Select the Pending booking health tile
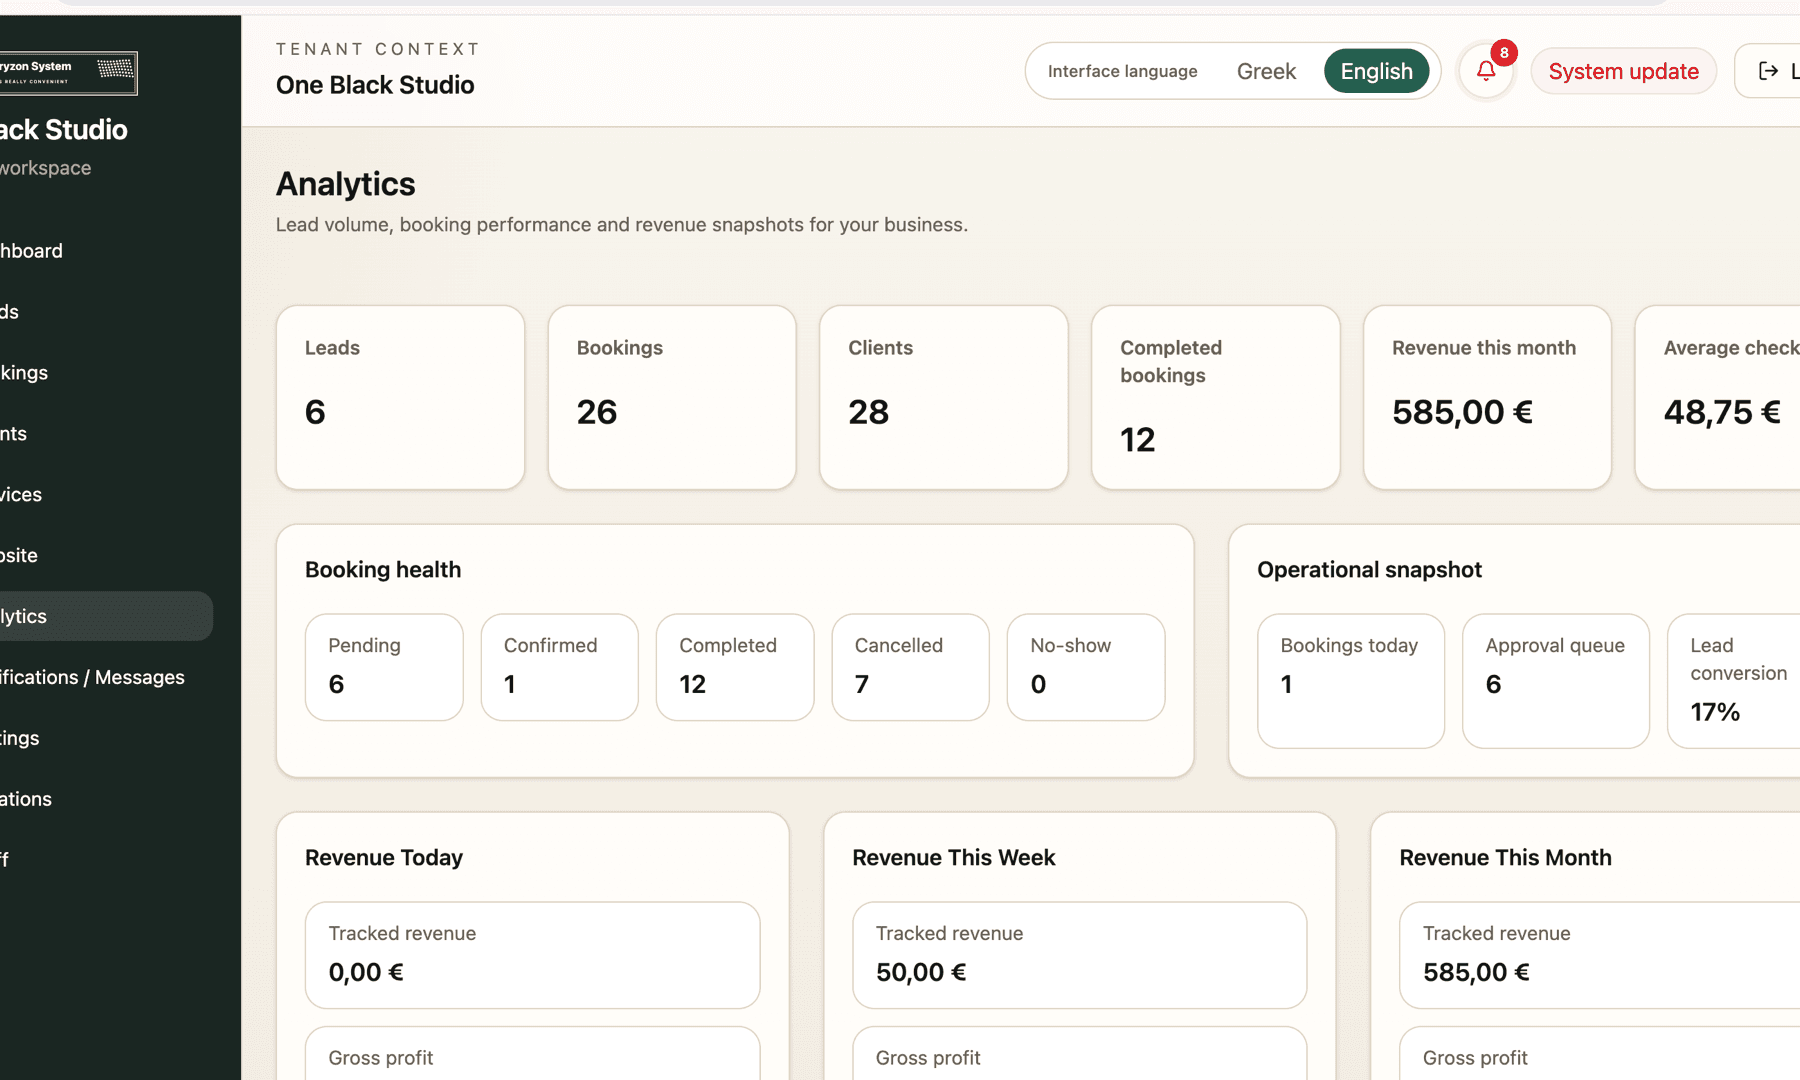 coord(384,667)
